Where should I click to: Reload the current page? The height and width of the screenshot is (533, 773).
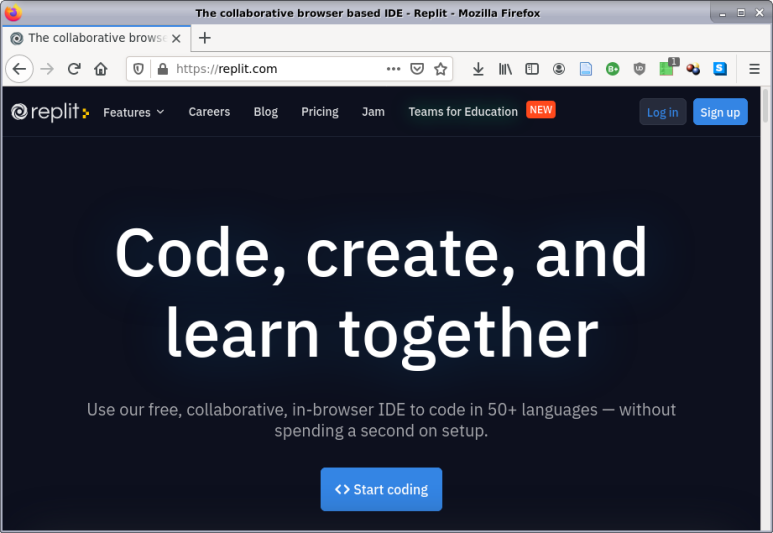[74, 69]
